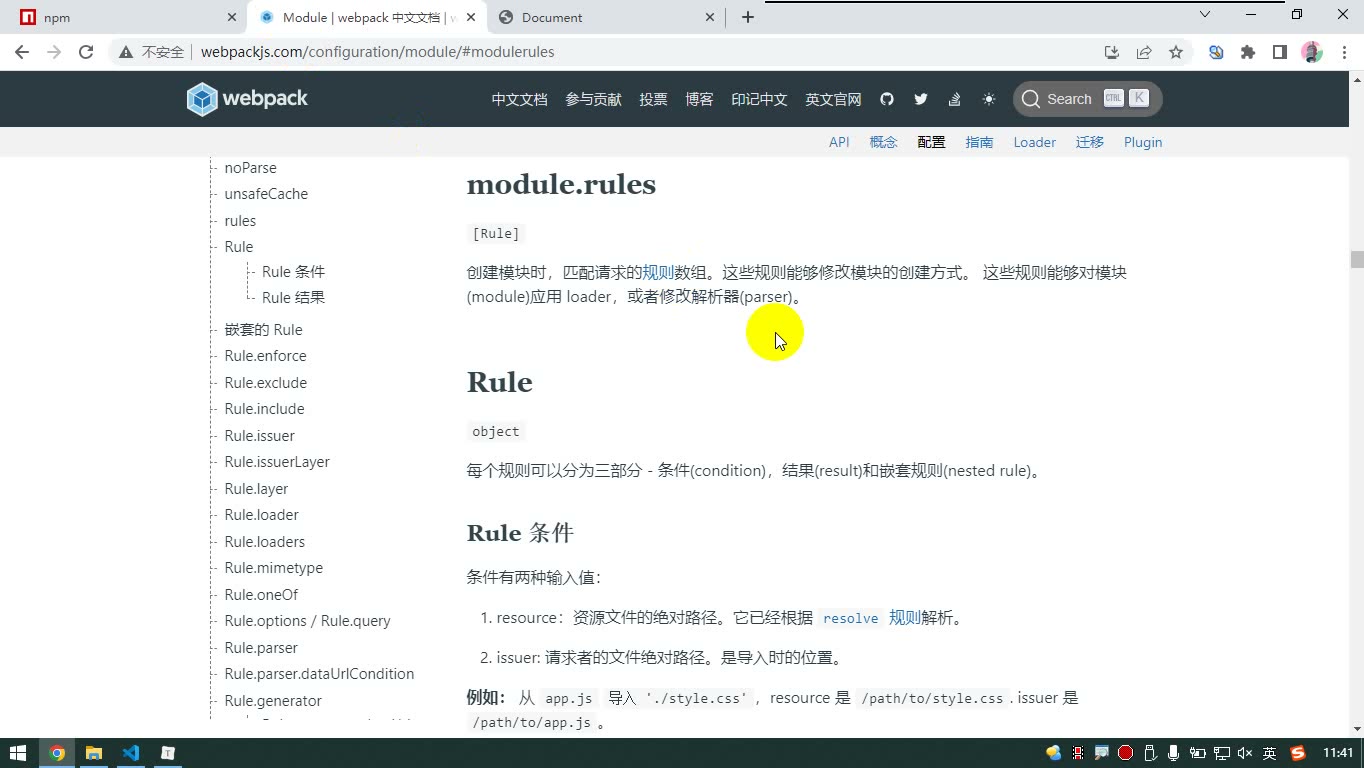Open Windows Start menu
Screen dimensions: 1364x768
(18, 753)
